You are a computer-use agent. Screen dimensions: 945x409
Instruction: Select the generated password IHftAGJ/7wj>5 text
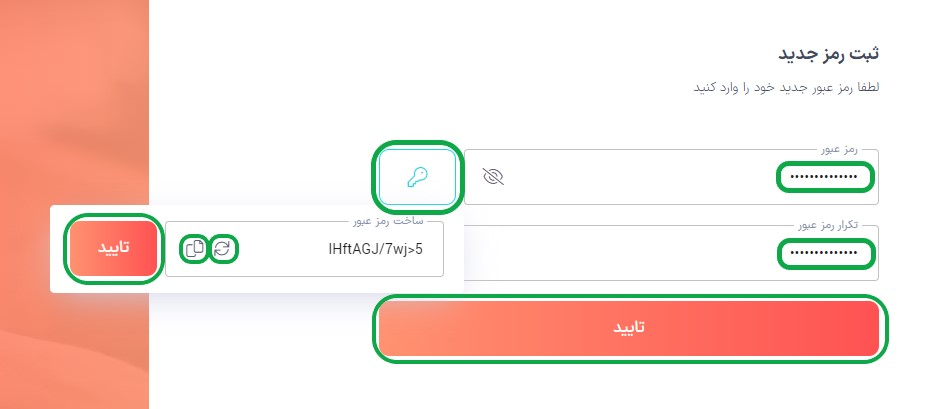375,249
